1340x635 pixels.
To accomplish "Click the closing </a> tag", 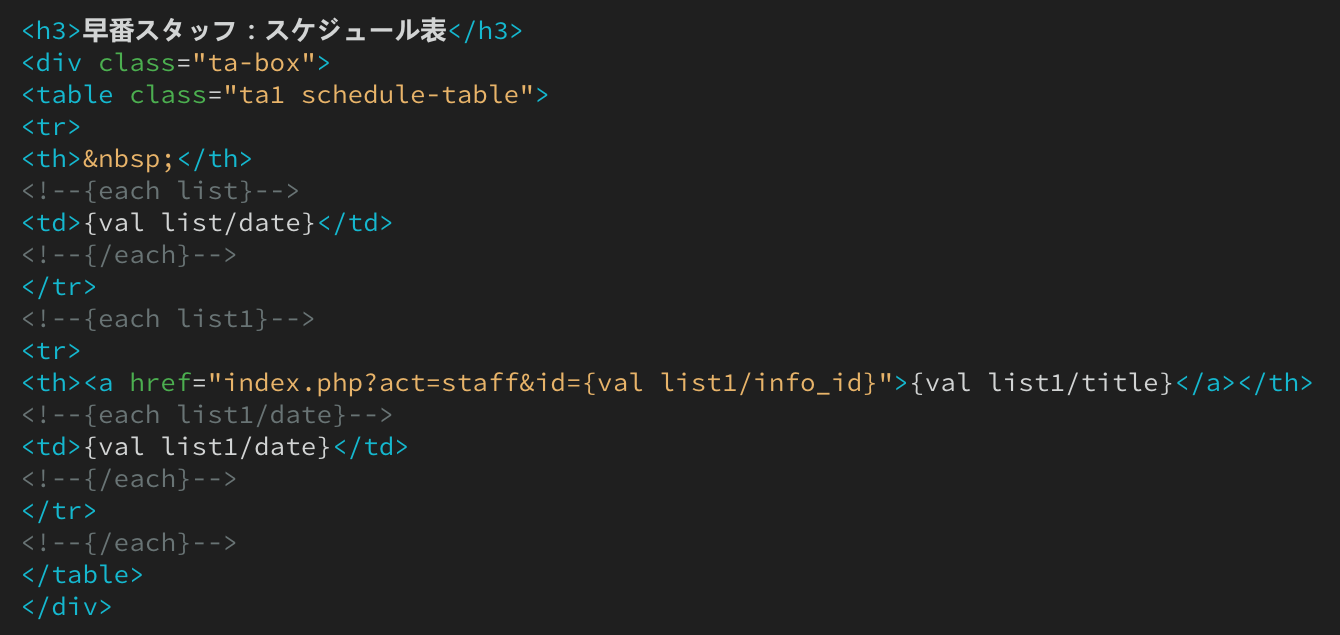I will pyautogui.click(x=1203, y=383).
